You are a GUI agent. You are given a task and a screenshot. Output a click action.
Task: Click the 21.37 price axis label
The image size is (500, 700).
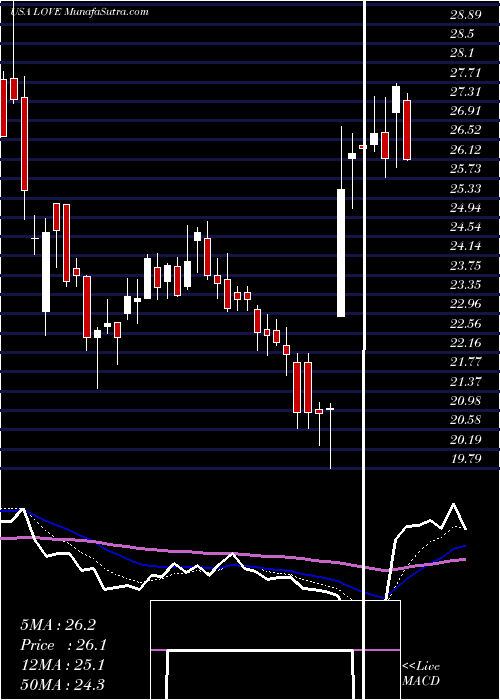[466, 381]
